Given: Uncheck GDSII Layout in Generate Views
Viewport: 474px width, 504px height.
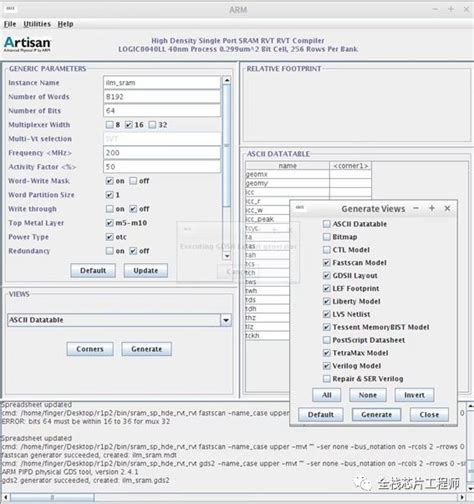Looking at the screenshot, I should tap(327, 276).
